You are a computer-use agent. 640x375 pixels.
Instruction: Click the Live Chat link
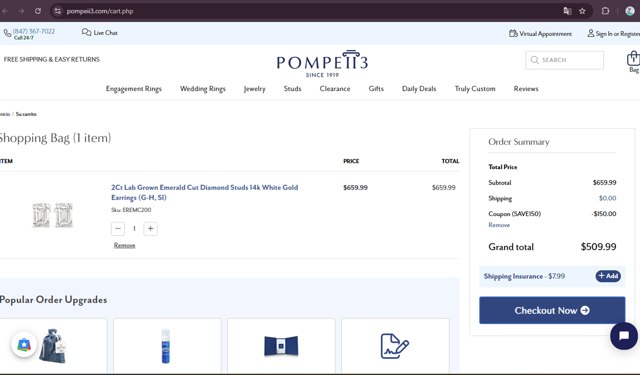click(105, 33)
